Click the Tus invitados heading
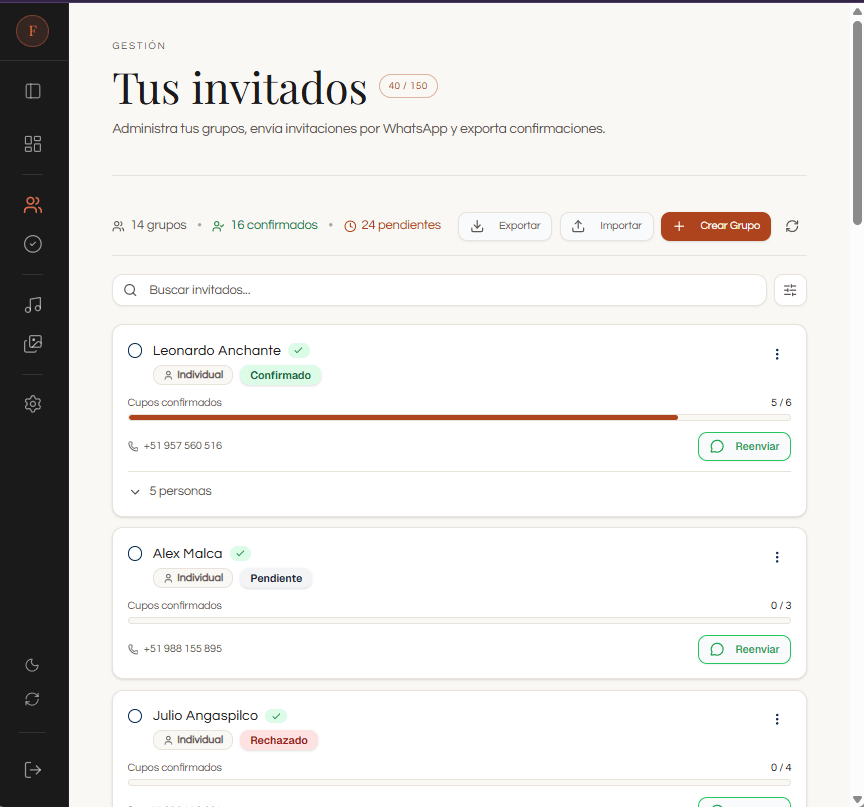 pos(240,88)
